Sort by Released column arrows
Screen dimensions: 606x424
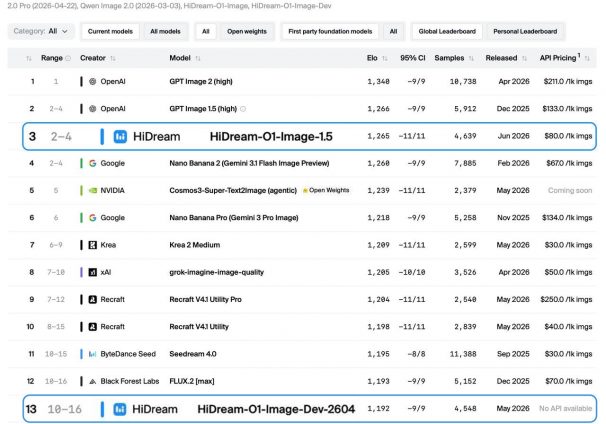click(x=524, y=58)
